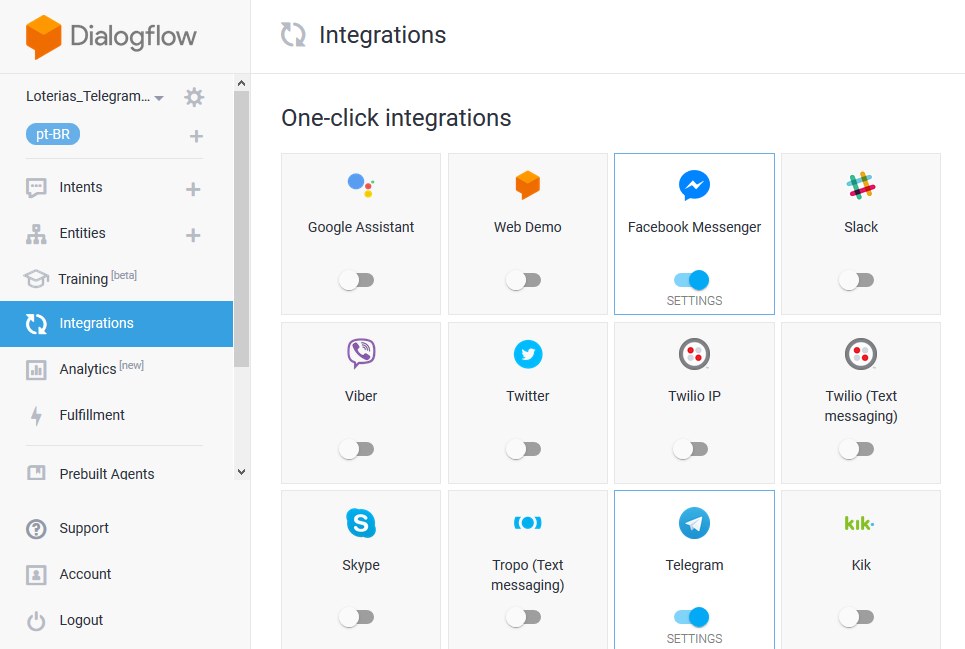Click the Slack logo icon
The width and height of the screenshot is (965, 649).
coord(860,186)
